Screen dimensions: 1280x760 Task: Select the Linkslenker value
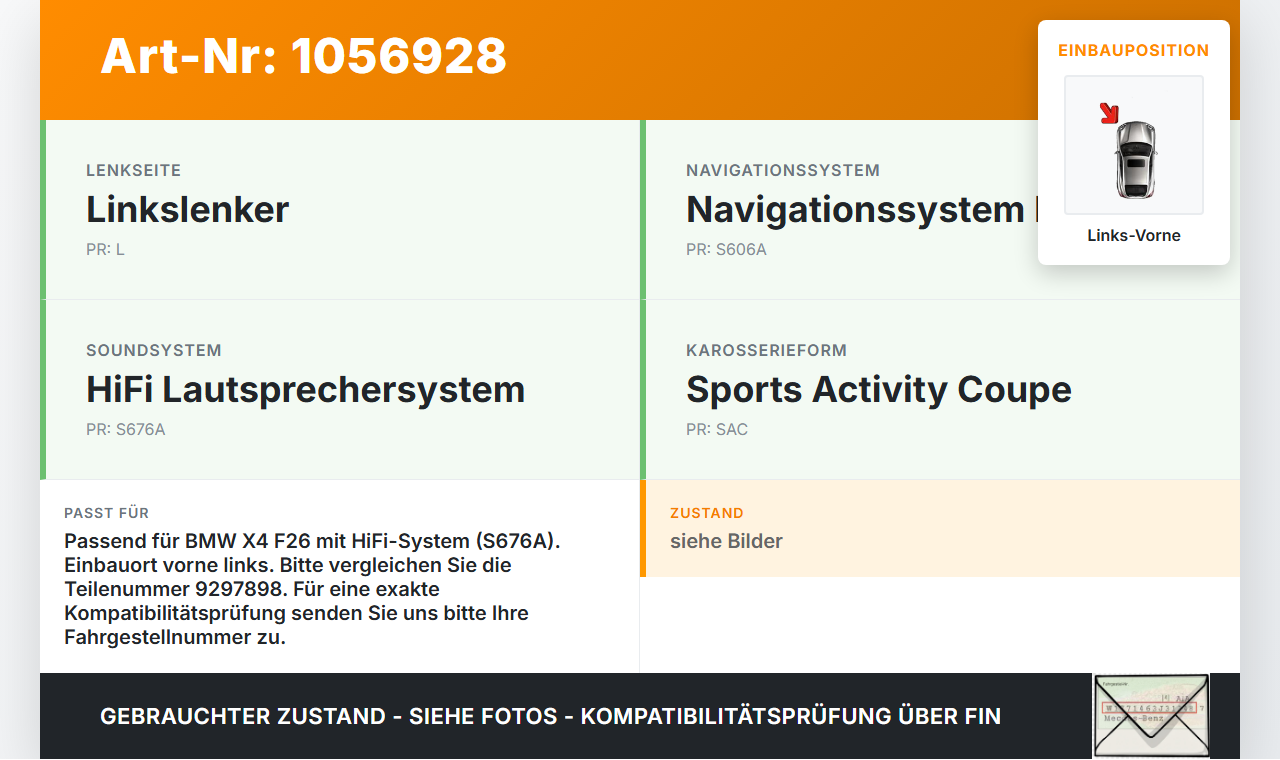point(188,209)
